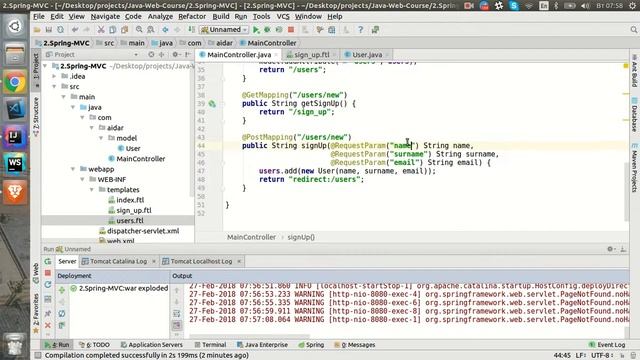Launch Chrome from the Ubuntu dock

point(15,82)
